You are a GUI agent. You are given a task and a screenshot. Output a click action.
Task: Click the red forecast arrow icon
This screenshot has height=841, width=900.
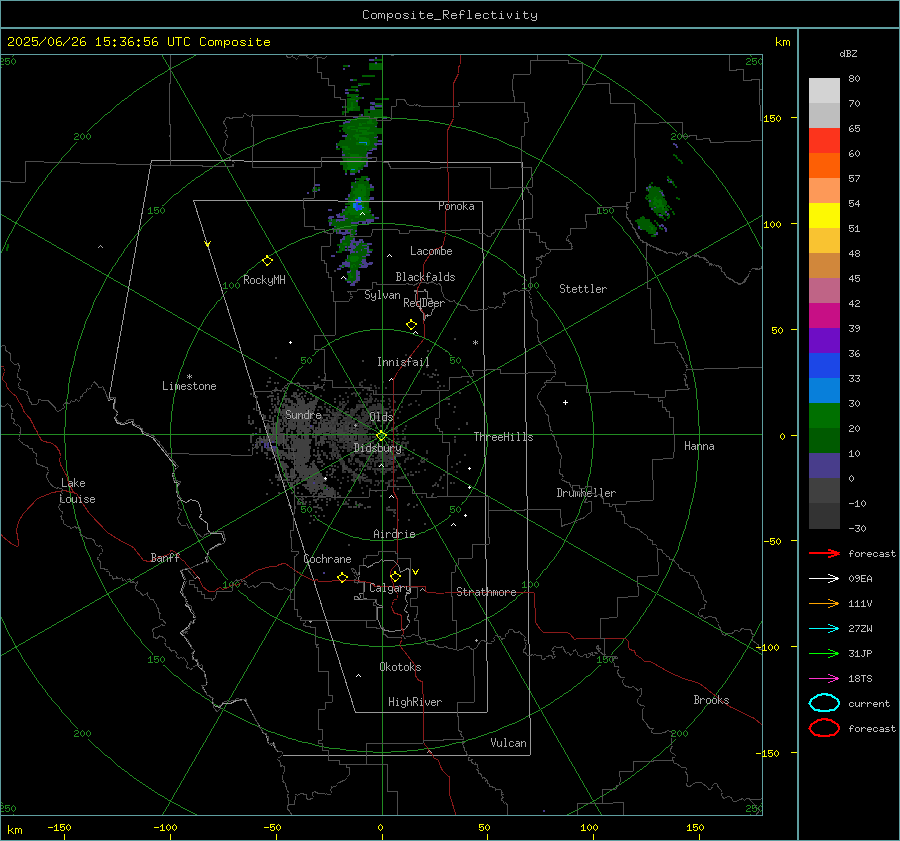(x=824, y=553)
